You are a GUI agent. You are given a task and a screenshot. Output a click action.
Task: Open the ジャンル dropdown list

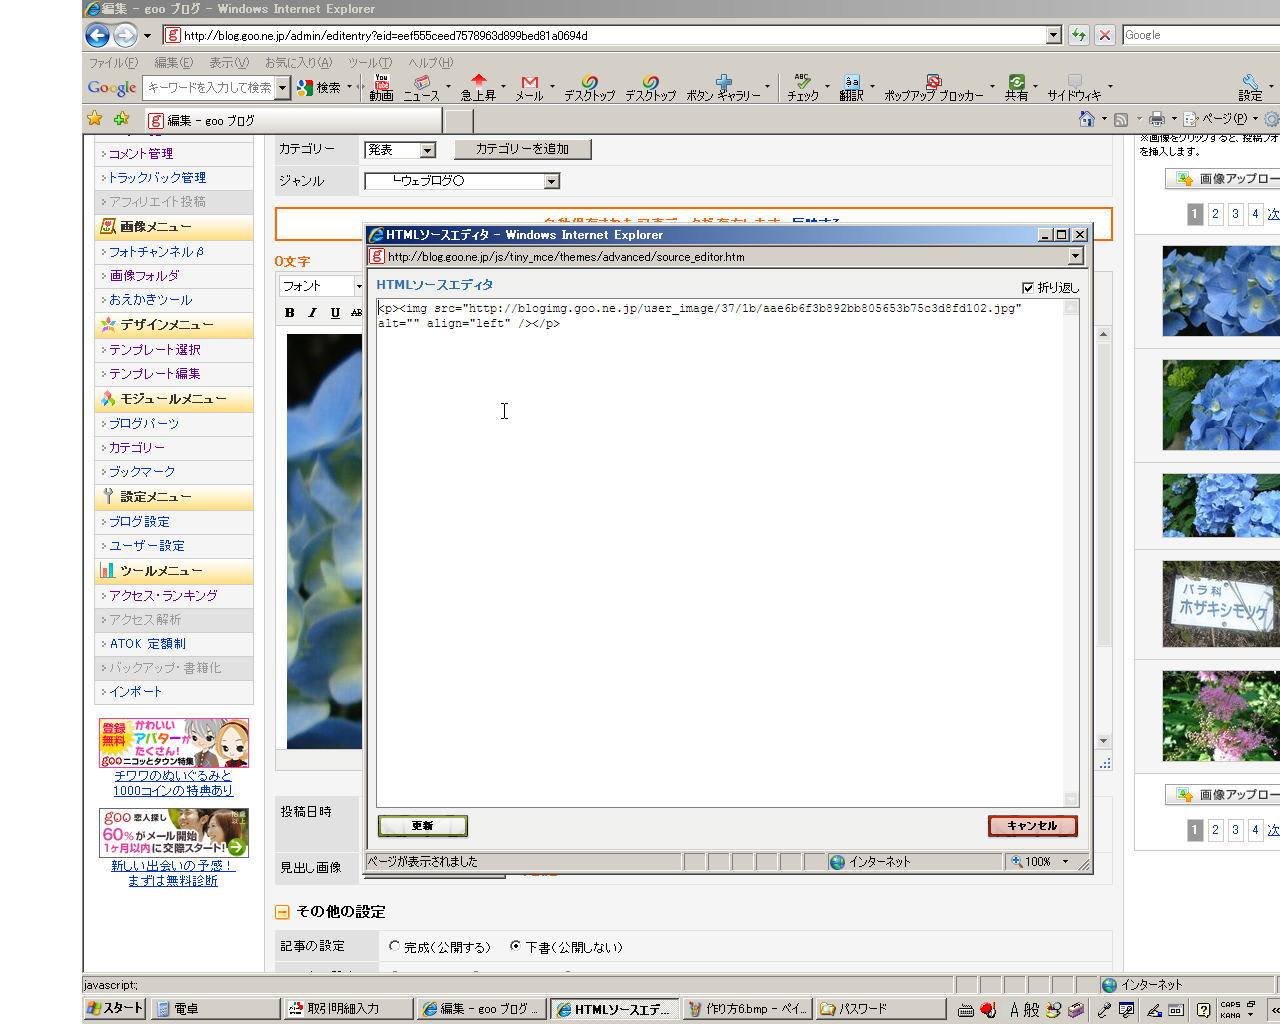(x=551, y=181)
